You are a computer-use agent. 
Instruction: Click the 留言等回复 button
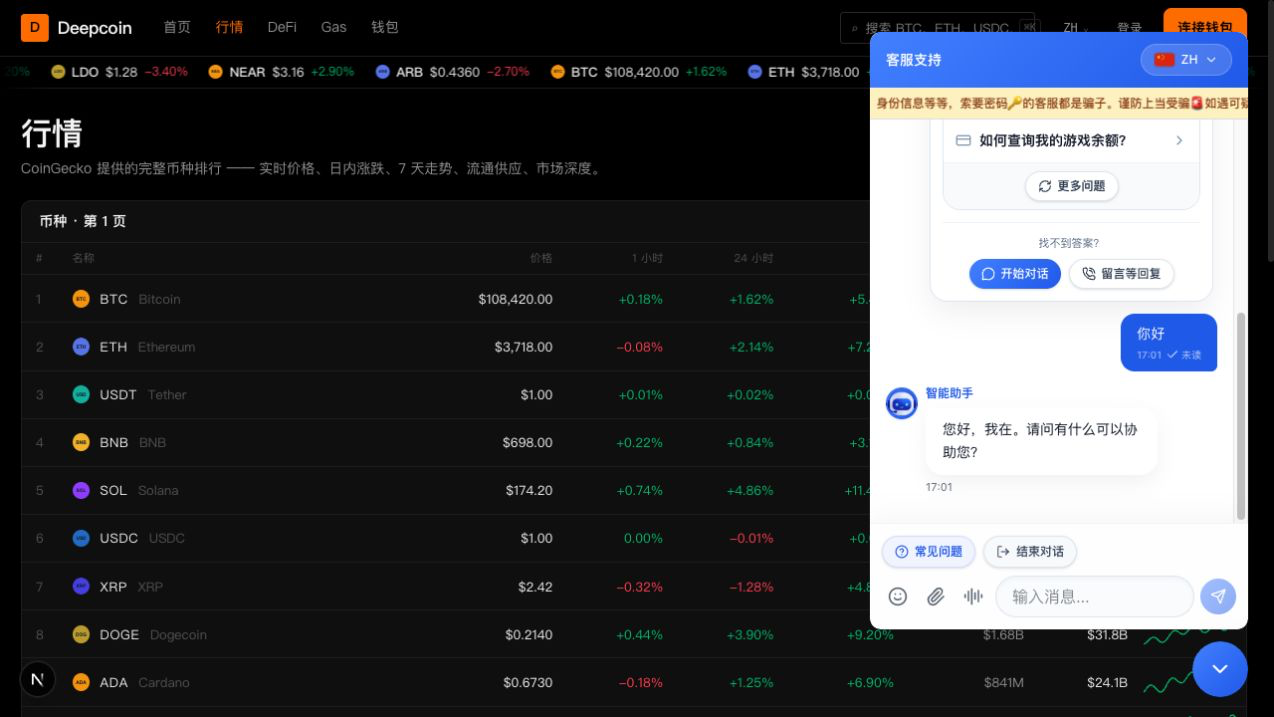[1121, 274]
